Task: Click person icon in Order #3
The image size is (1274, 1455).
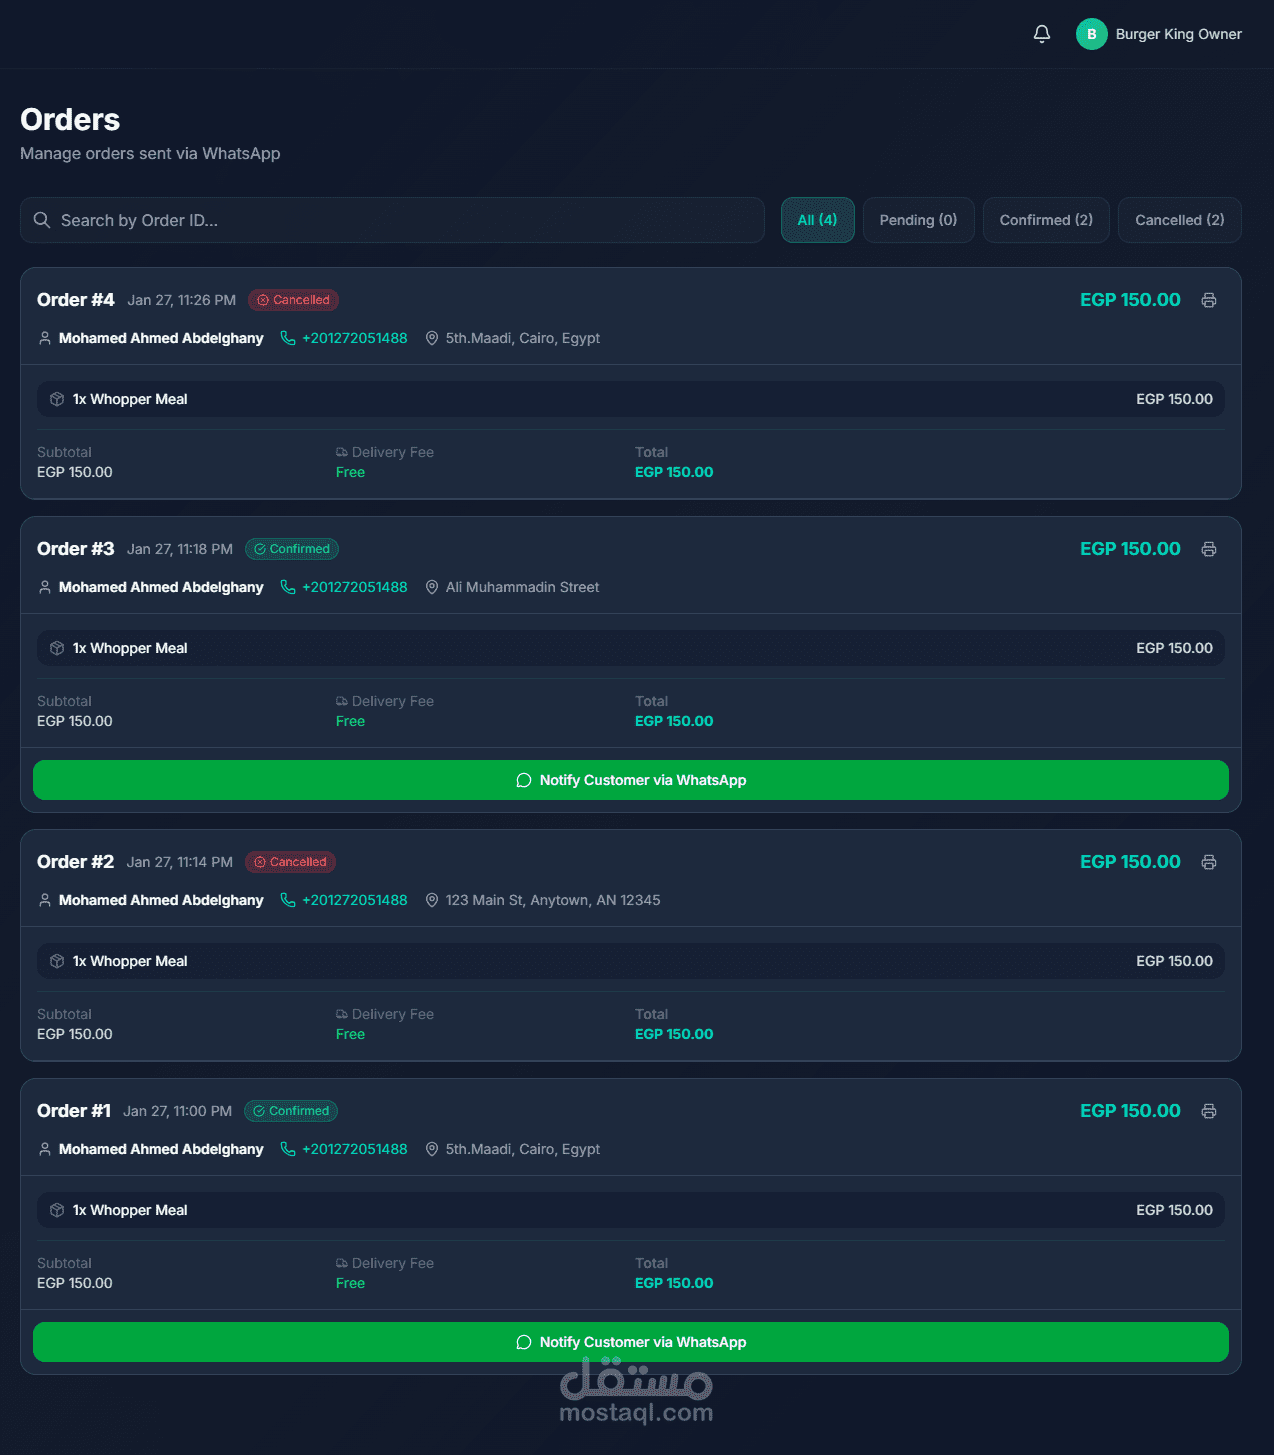Action: [x=45, y=587]
